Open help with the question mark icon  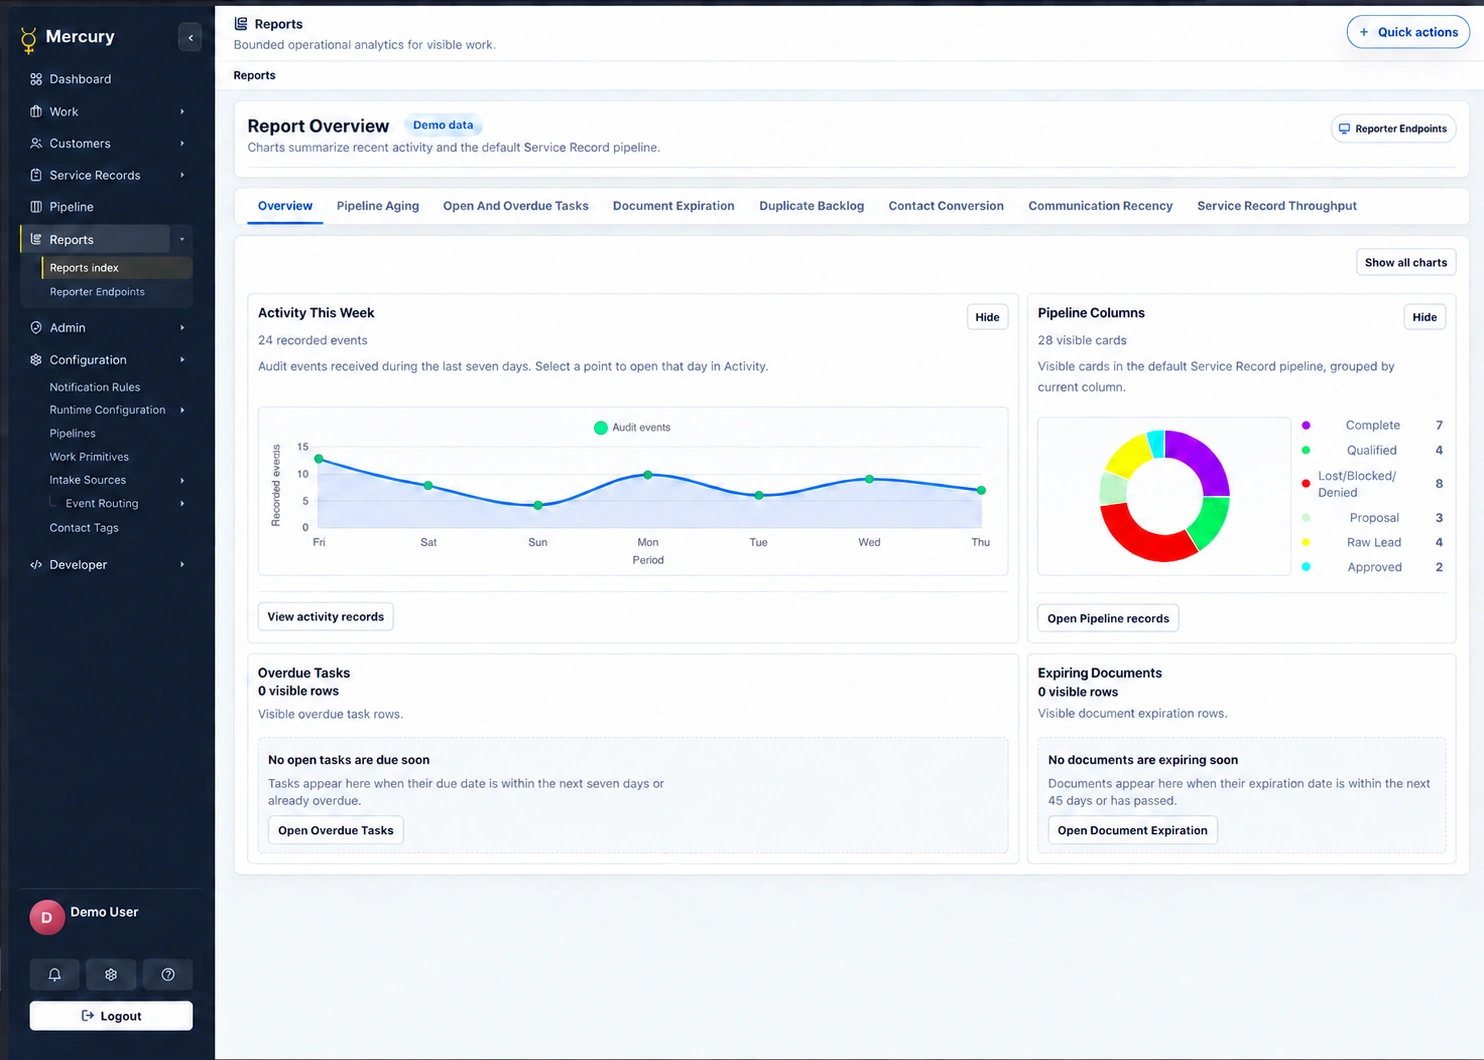[168, 974]
